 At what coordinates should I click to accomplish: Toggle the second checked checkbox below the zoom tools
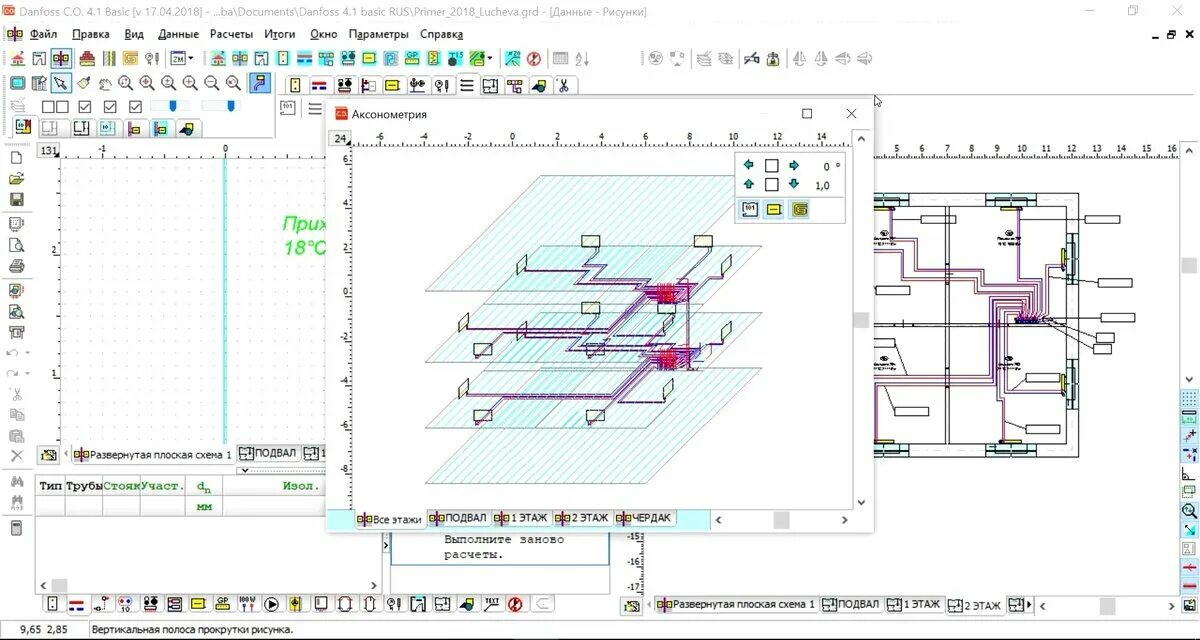point(110,106)
